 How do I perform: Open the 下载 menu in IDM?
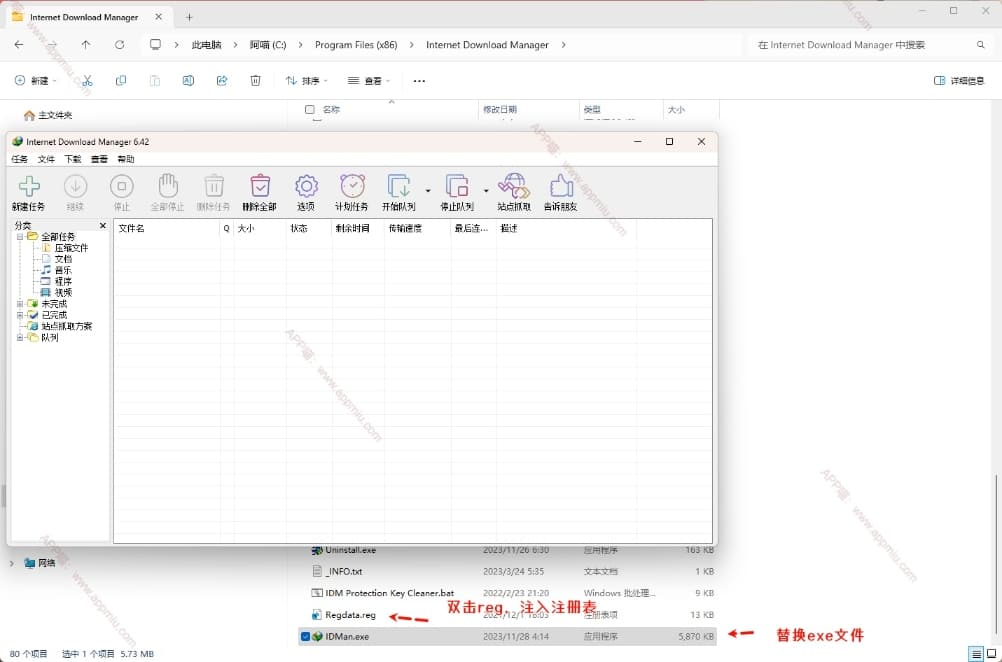point(73,159)
